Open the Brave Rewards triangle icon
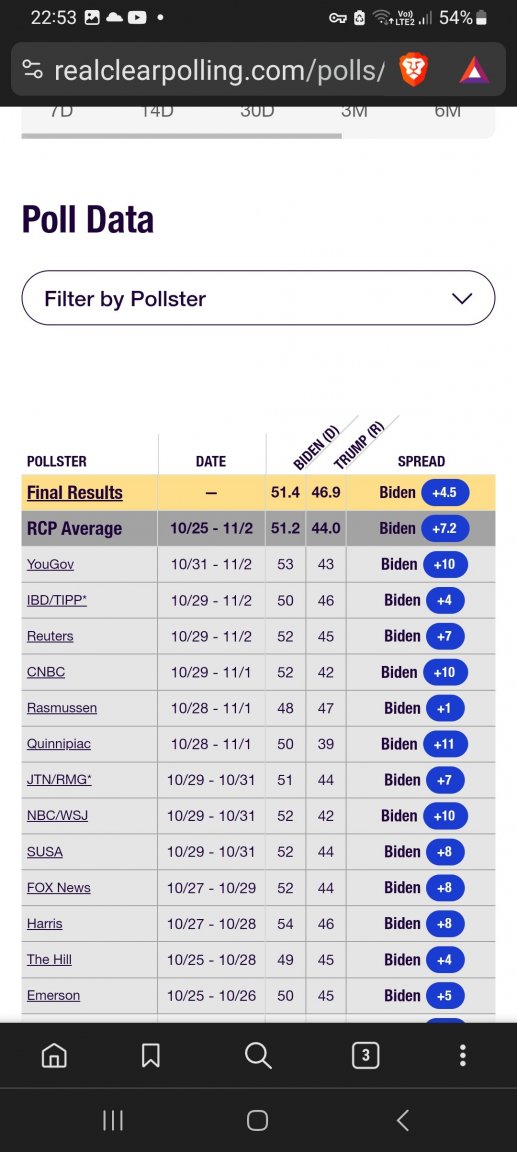The image size is (517, 1152). coord(474,71)
